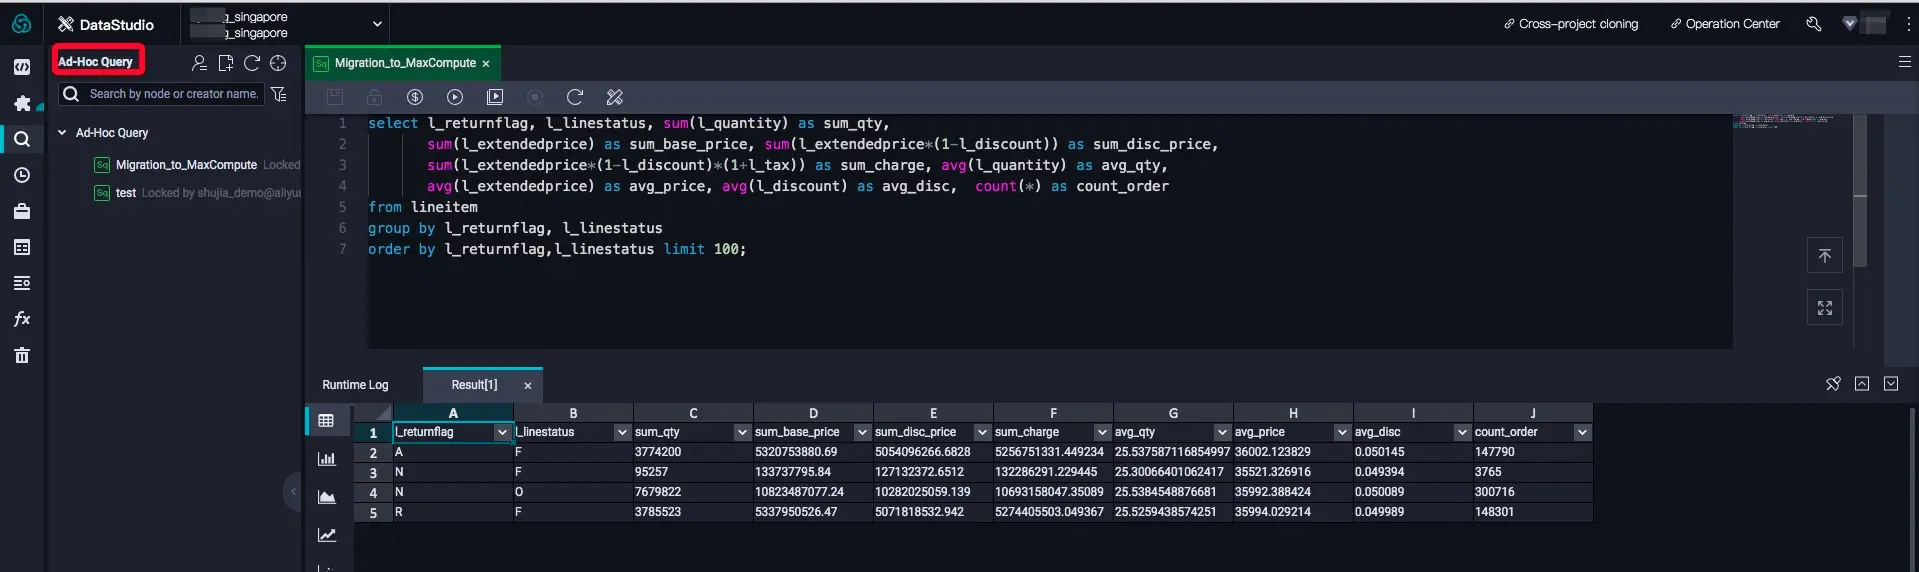Open avg_price column filter dropdown
Screen dimensions: 1919x572
point(1342,432)
